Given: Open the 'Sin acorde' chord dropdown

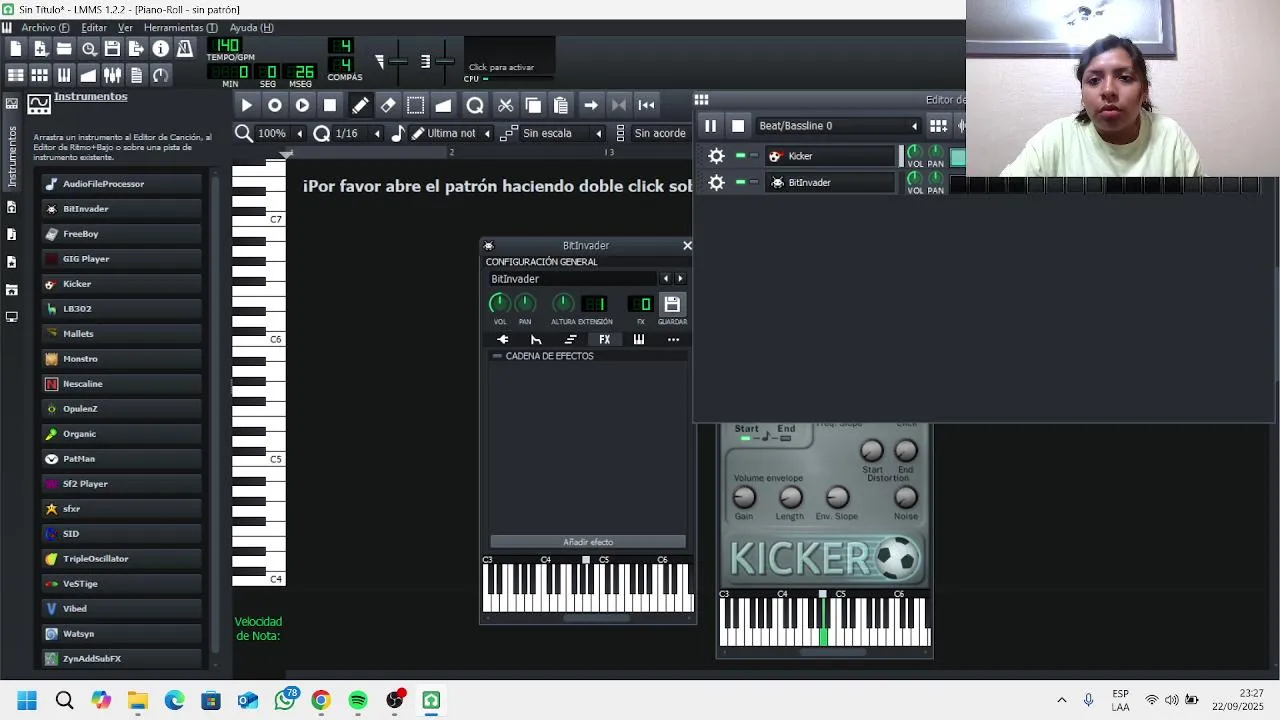Looking at the screenshot, I should 662,133.
